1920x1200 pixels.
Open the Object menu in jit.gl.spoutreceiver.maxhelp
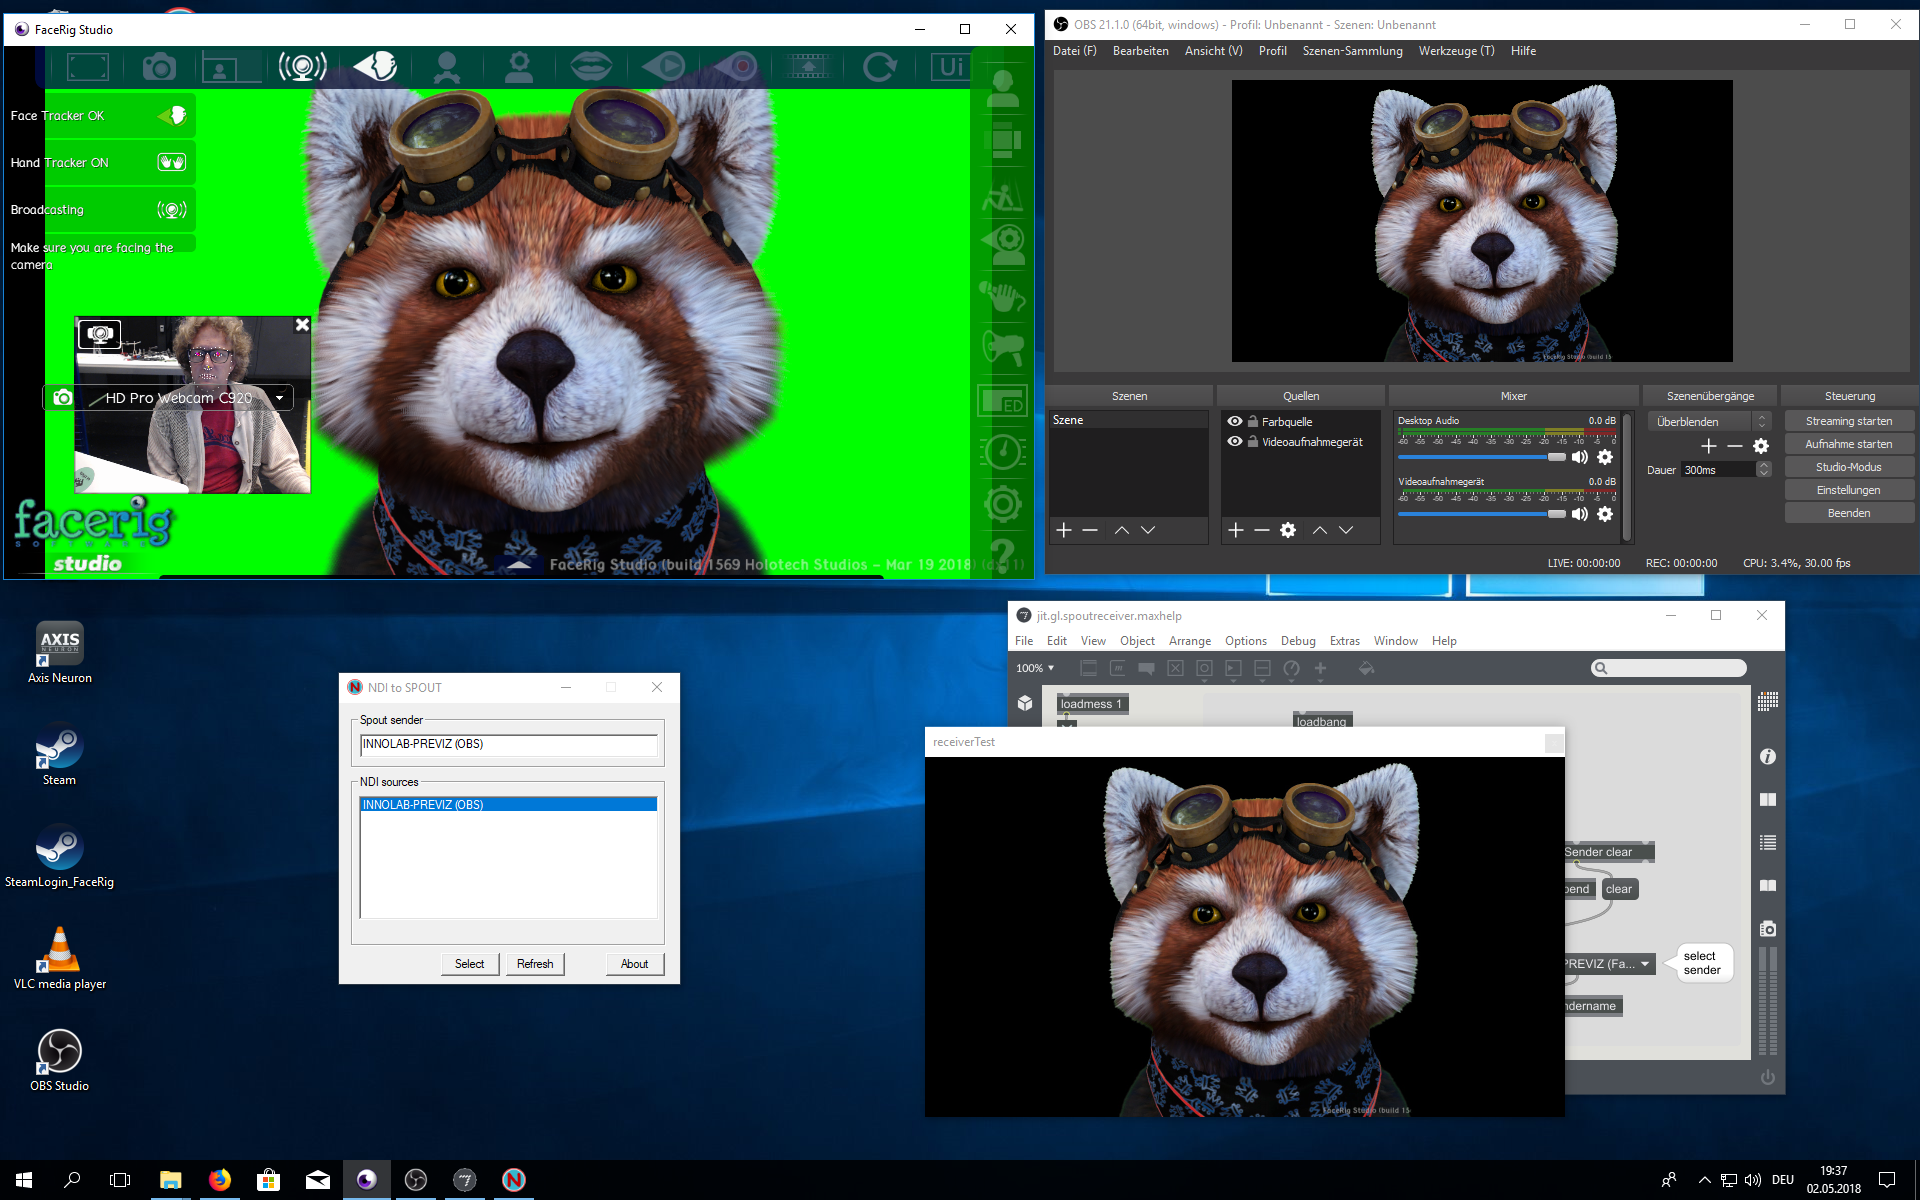click(x=1137, y=640)
